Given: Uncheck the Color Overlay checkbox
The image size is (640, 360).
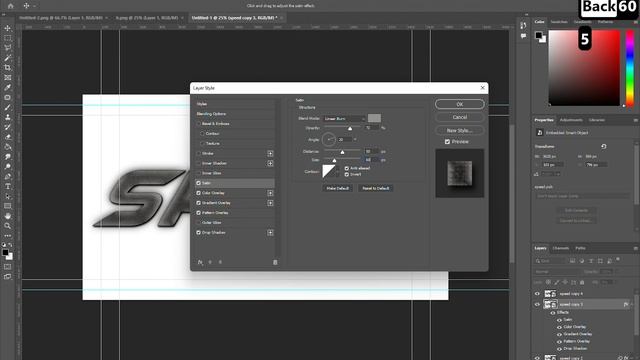Looking at the screenshot, I should [199, 193].
